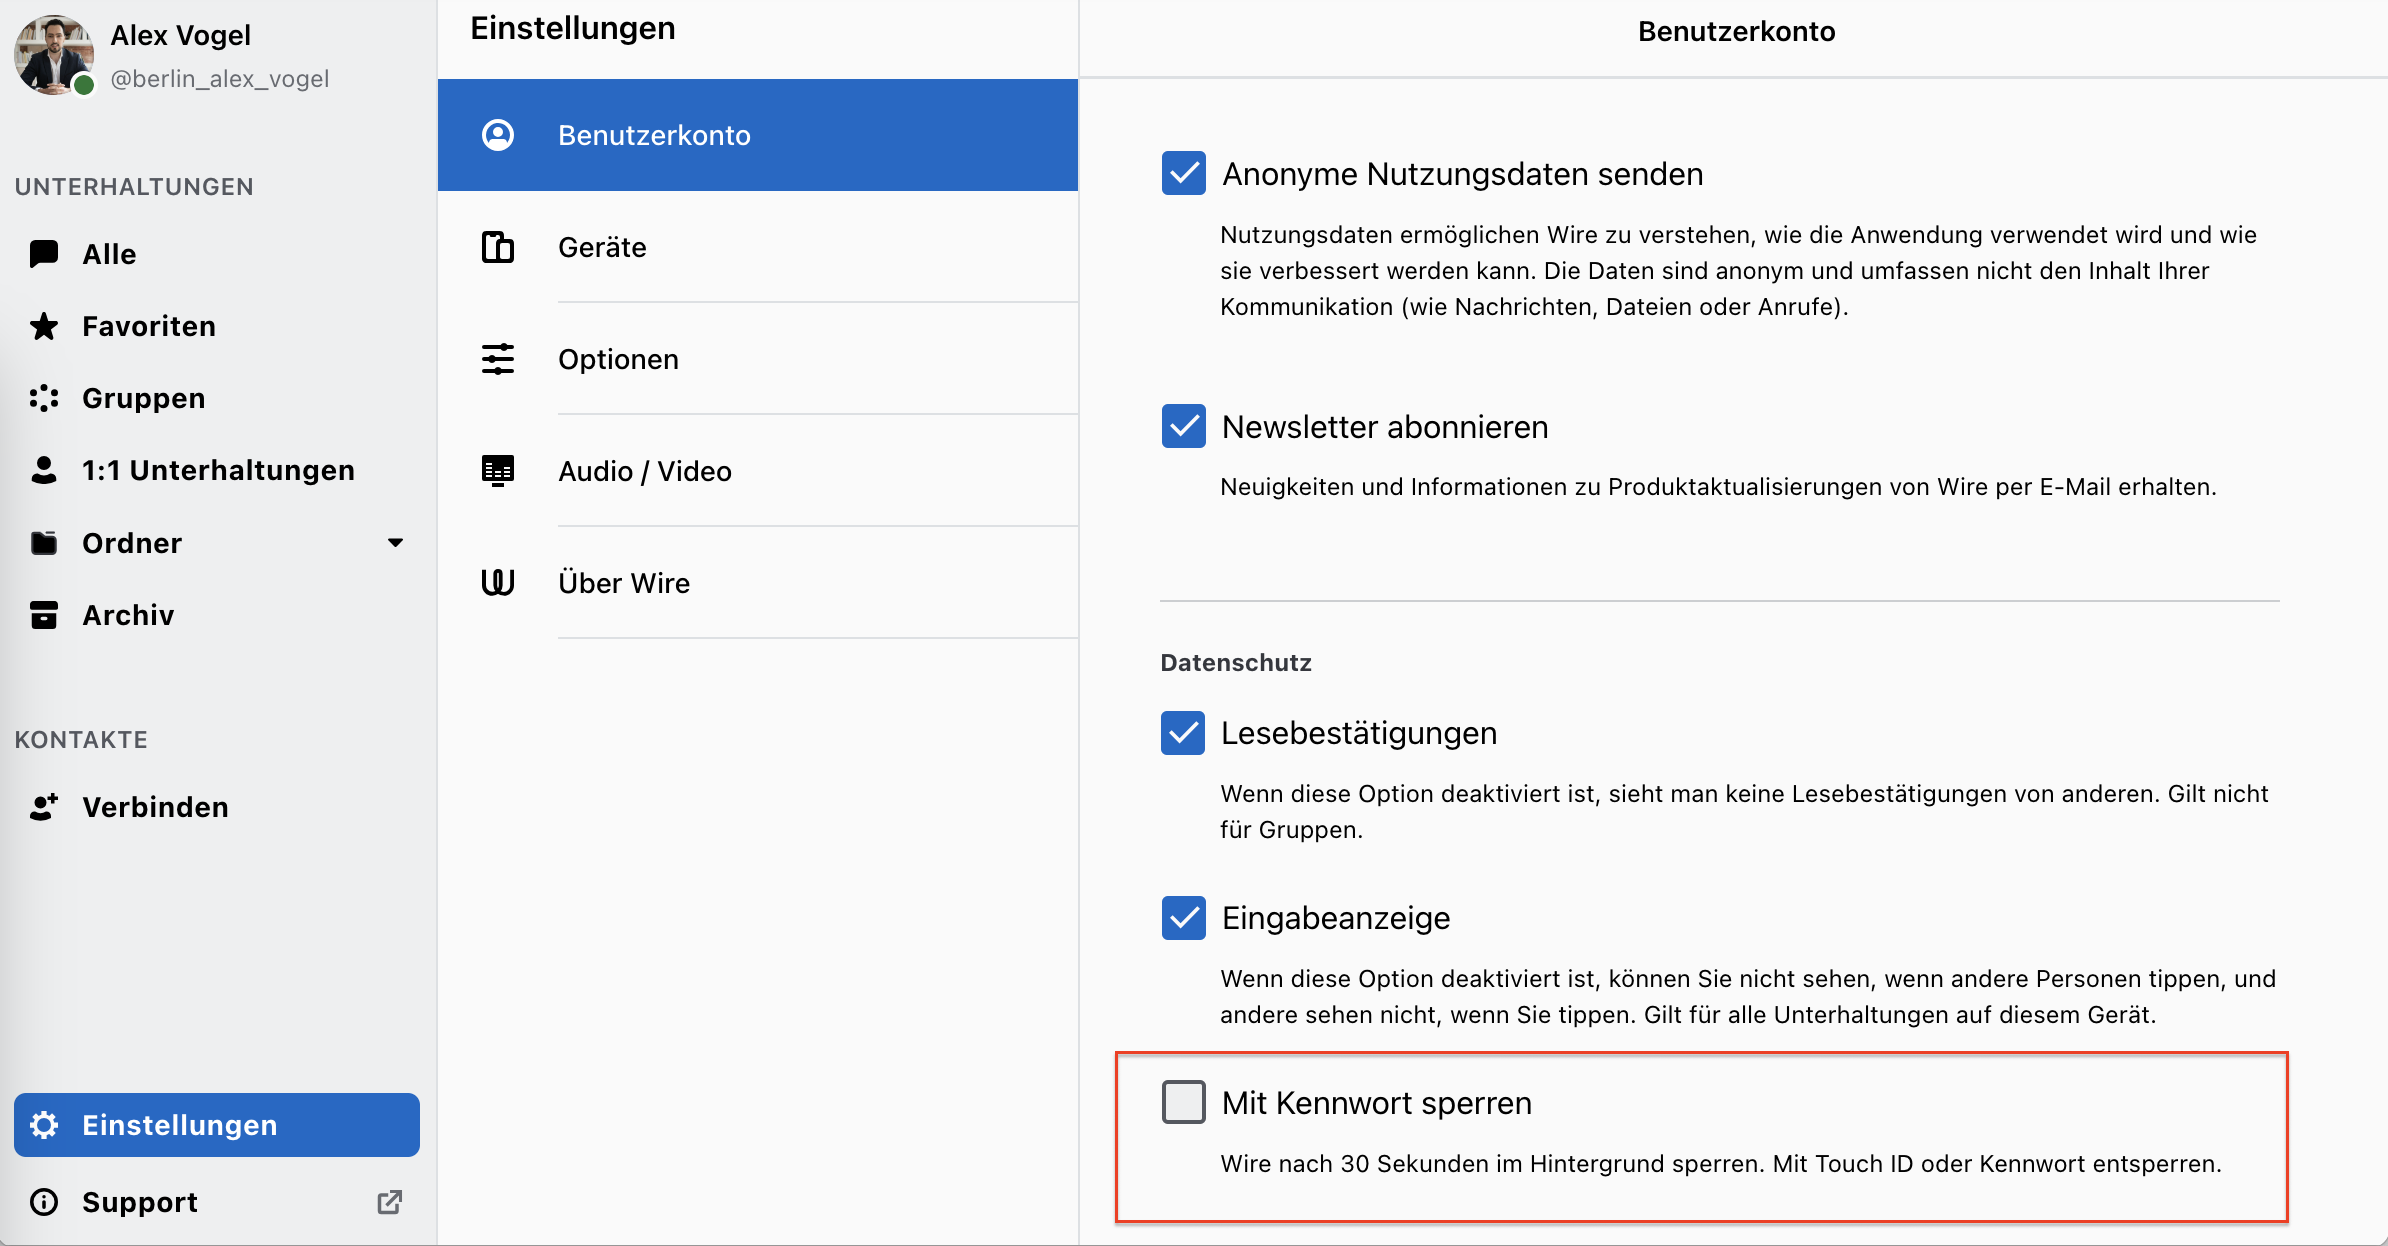This screenshot has height=1246, width=2388.
Task: Click the Optionen sliders icon
Action: pyautogui.click(x=498, y=359)
